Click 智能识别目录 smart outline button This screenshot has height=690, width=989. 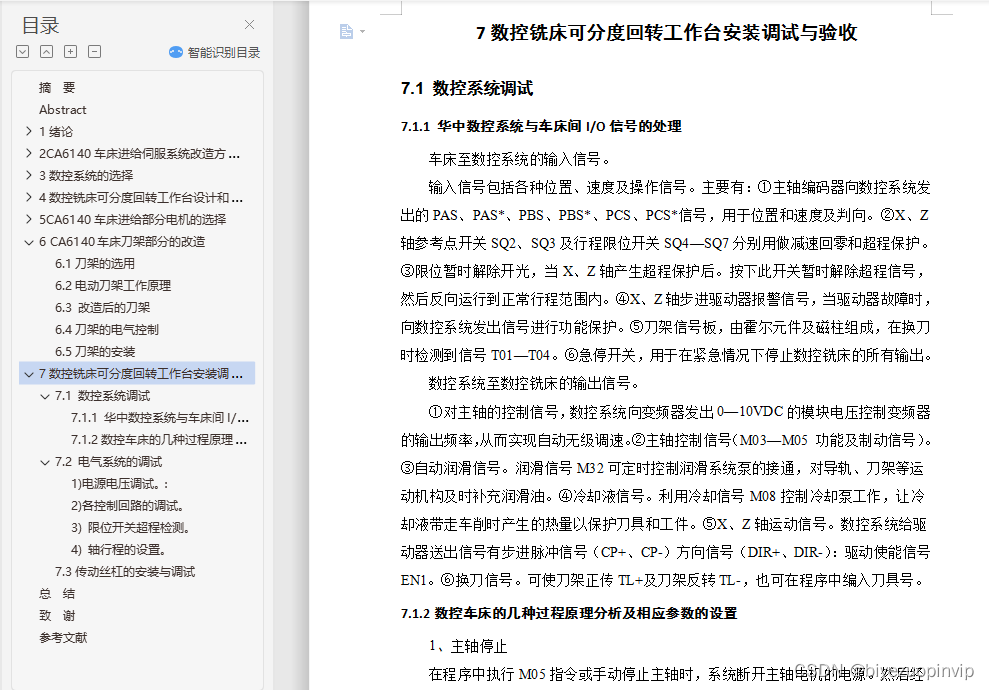click(214, 52)
